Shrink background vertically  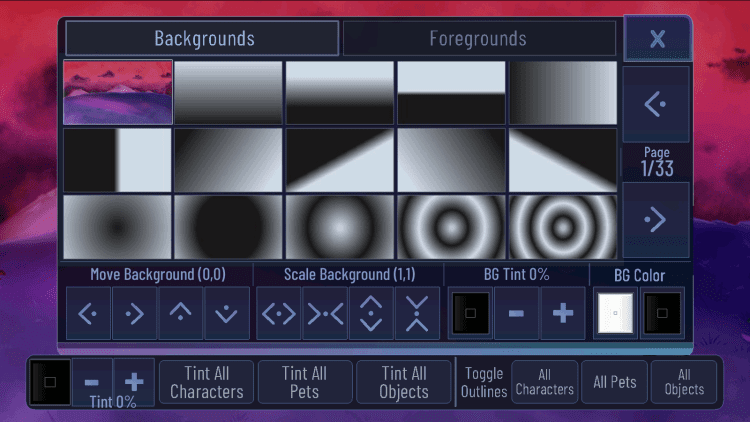click(x=417, y=314)
